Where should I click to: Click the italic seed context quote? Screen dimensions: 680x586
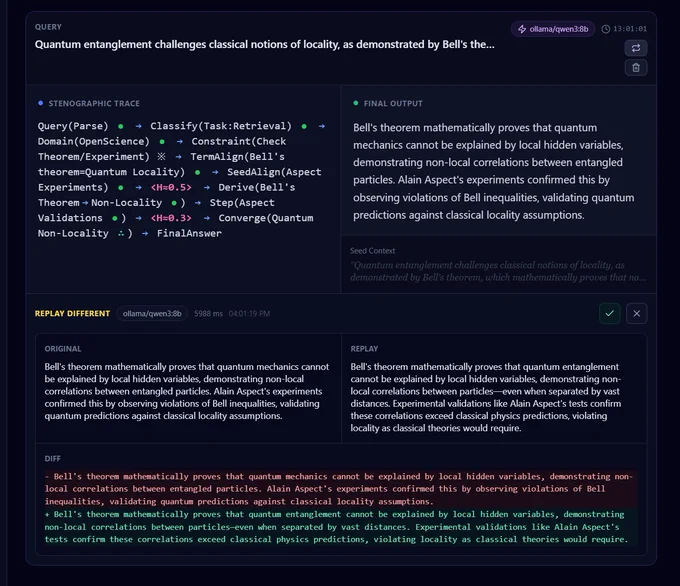click(x=498, y=271)
